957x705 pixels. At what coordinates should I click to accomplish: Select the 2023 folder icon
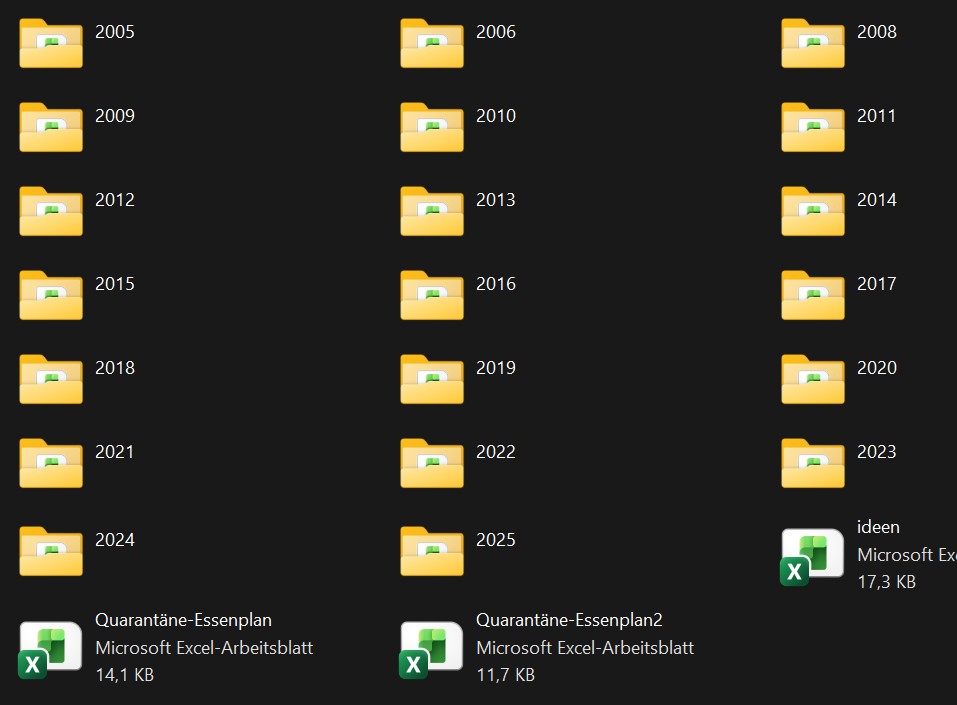[x=813, y=463]
